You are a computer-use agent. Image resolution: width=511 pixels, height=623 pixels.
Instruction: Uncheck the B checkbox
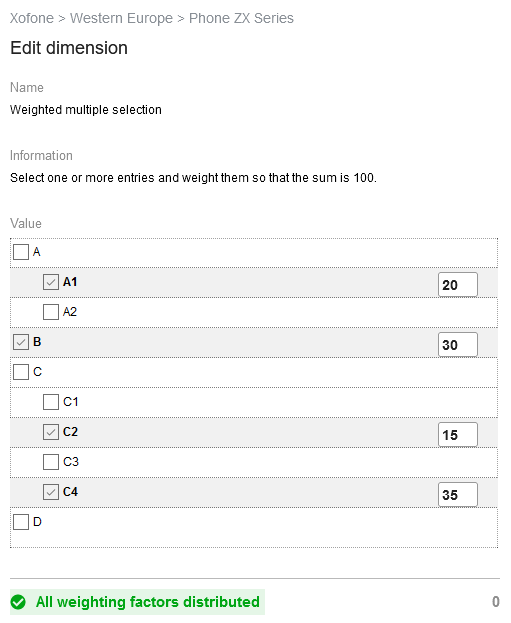21,342
